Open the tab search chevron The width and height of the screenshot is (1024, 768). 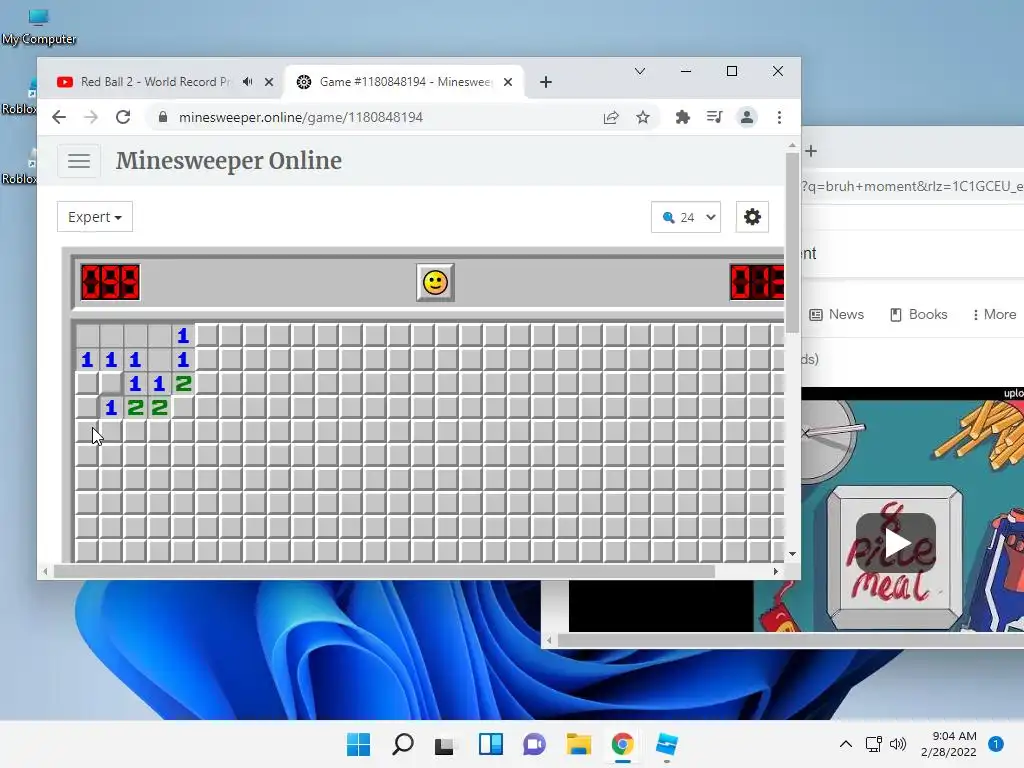click(640, 71)
